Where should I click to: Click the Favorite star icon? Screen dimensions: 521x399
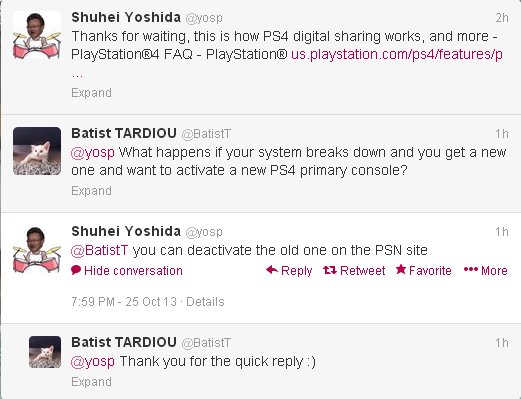point(401,269)
